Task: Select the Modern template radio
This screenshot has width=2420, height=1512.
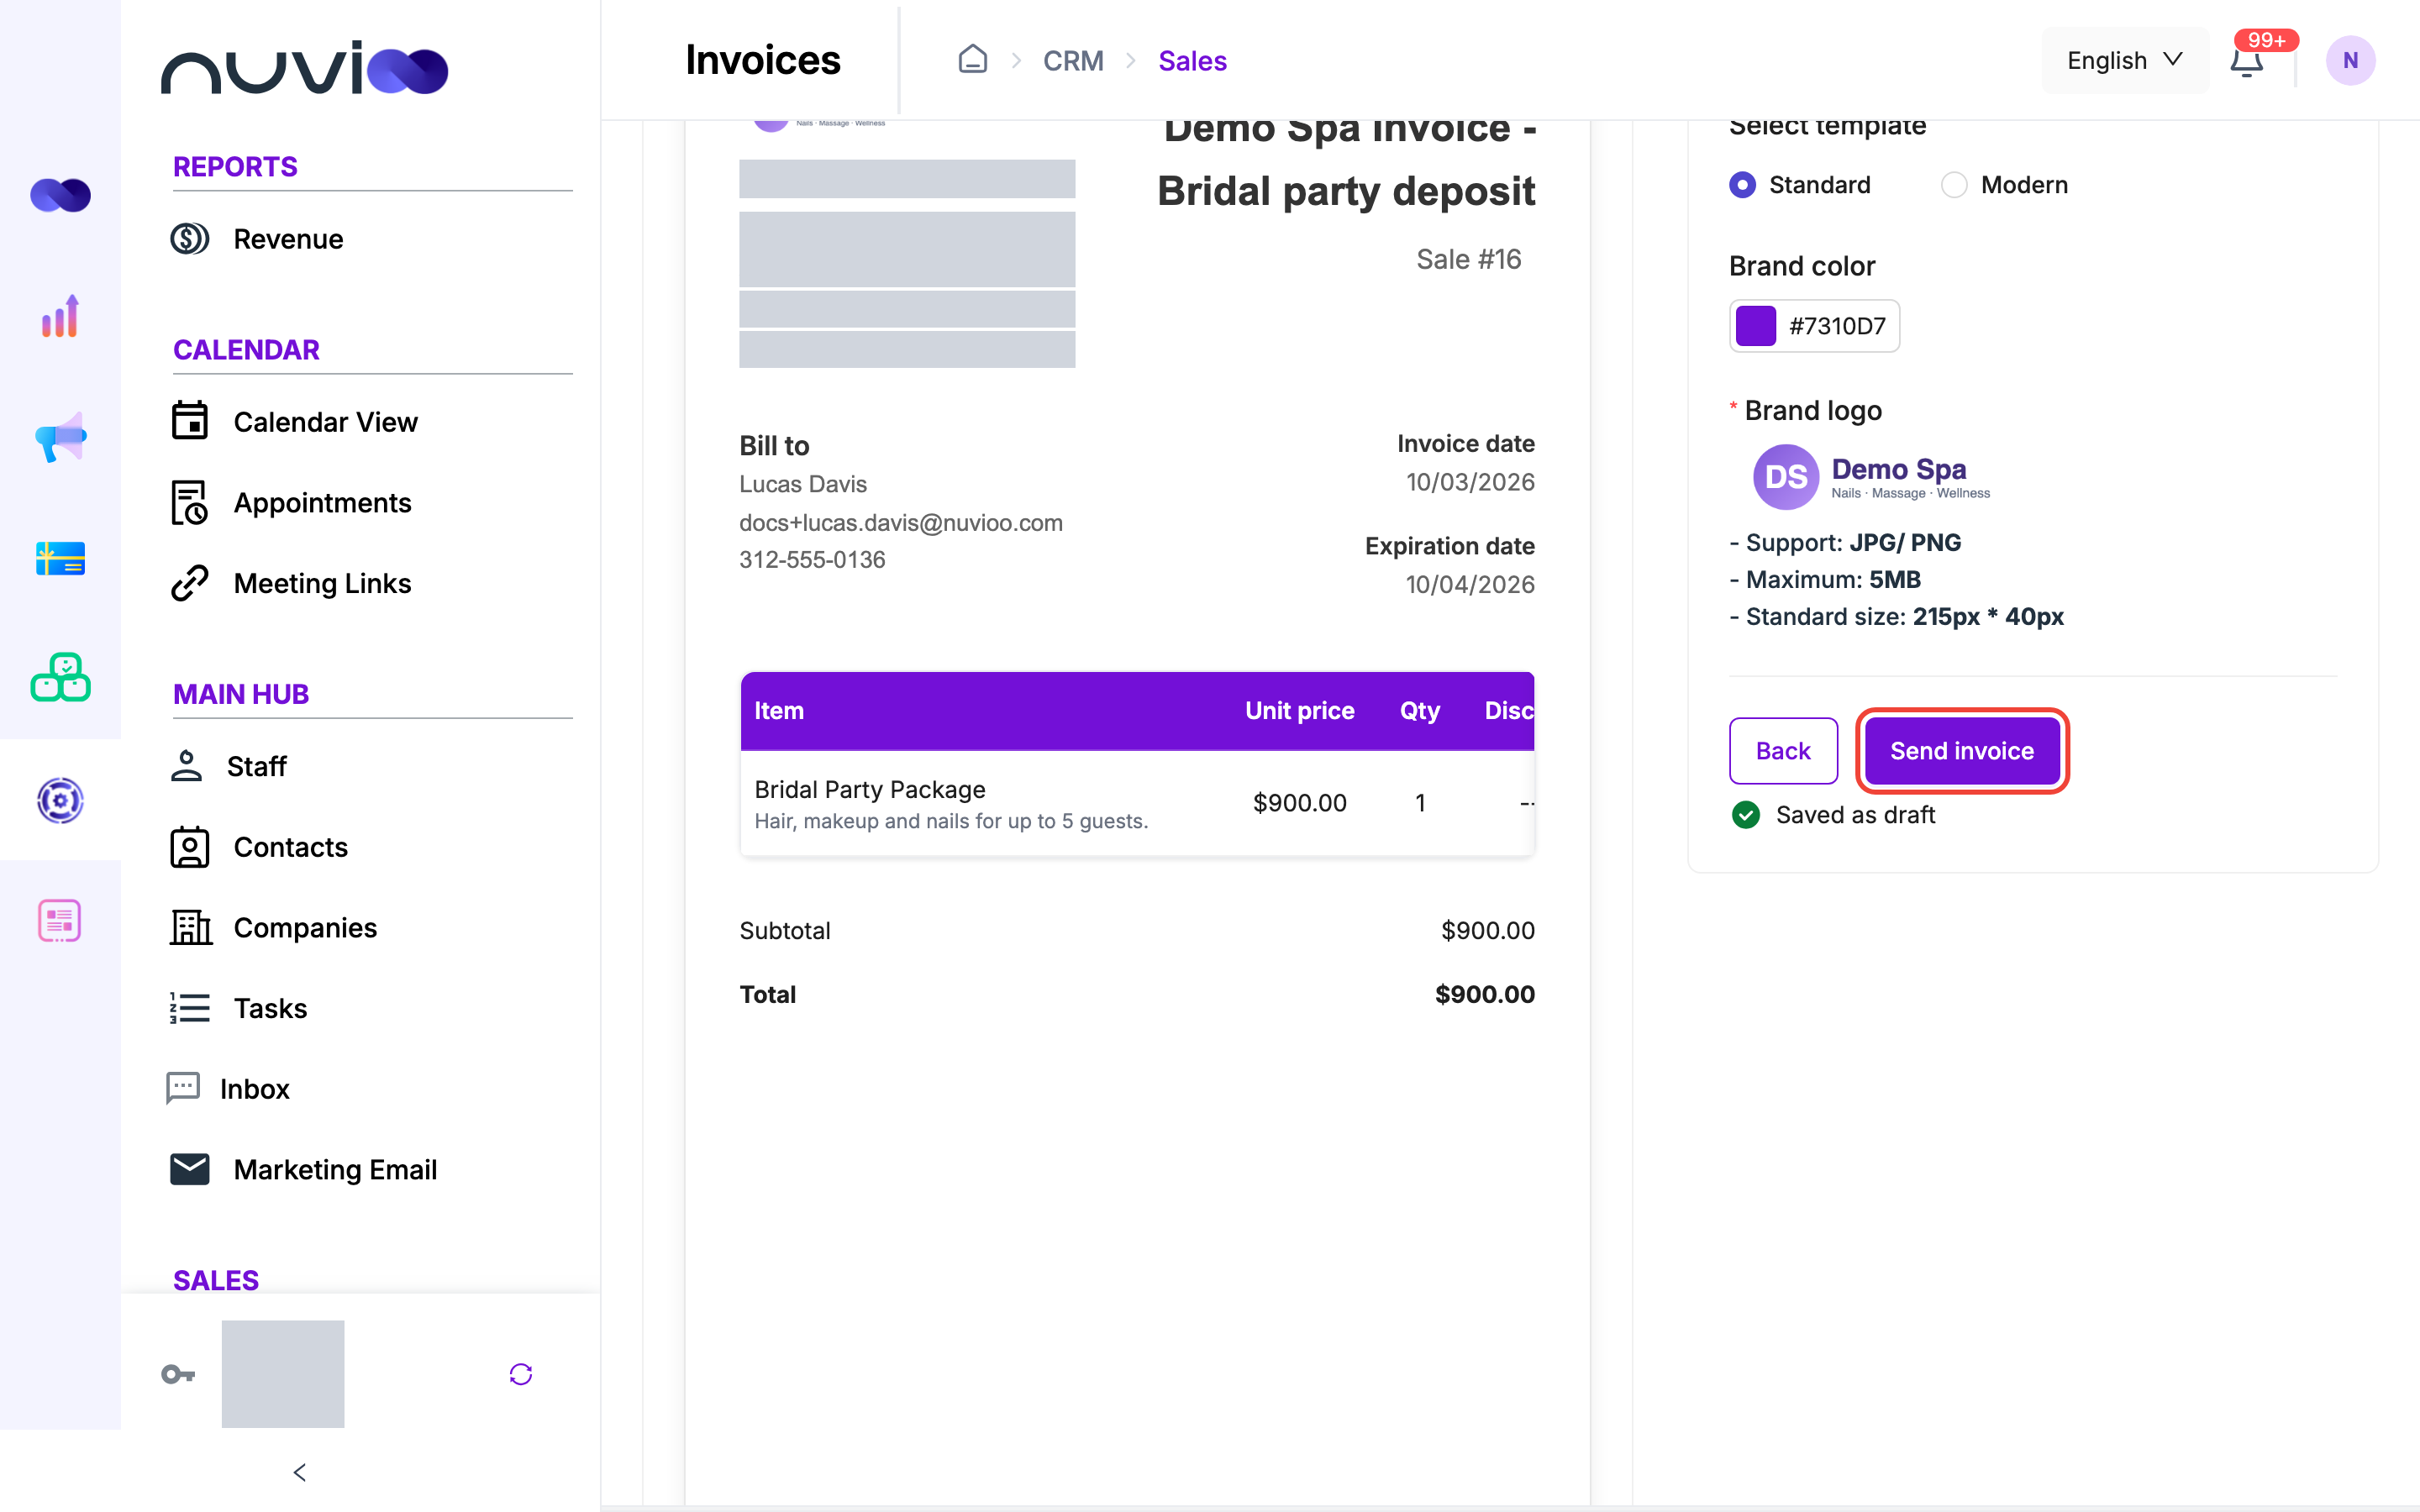Action: (1954, 185)
